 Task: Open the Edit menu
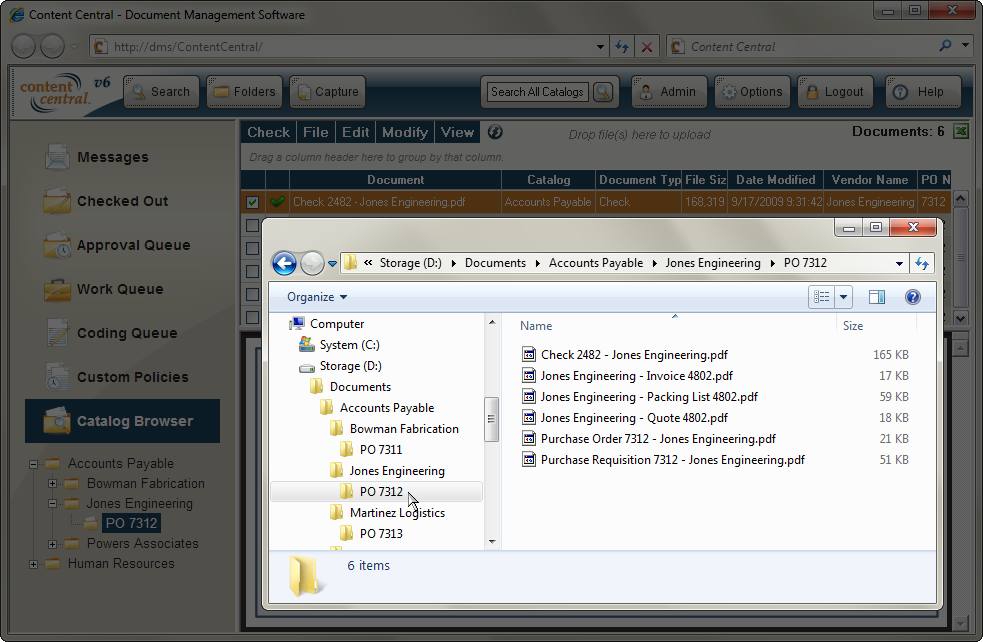(x=355, y=132)
